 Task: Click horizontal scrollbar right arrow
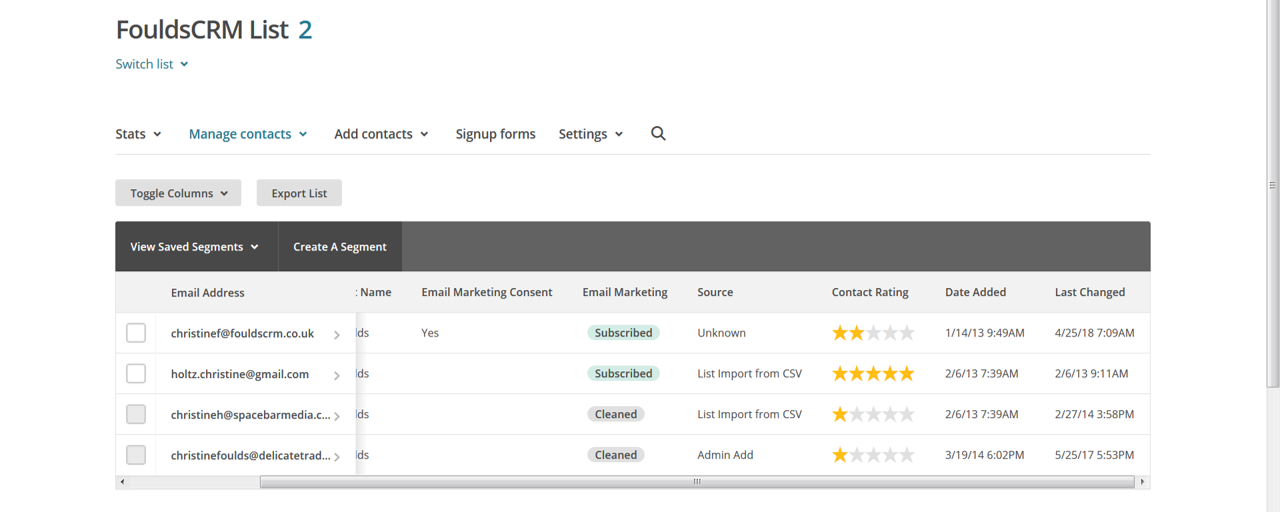pos(1143,482)
